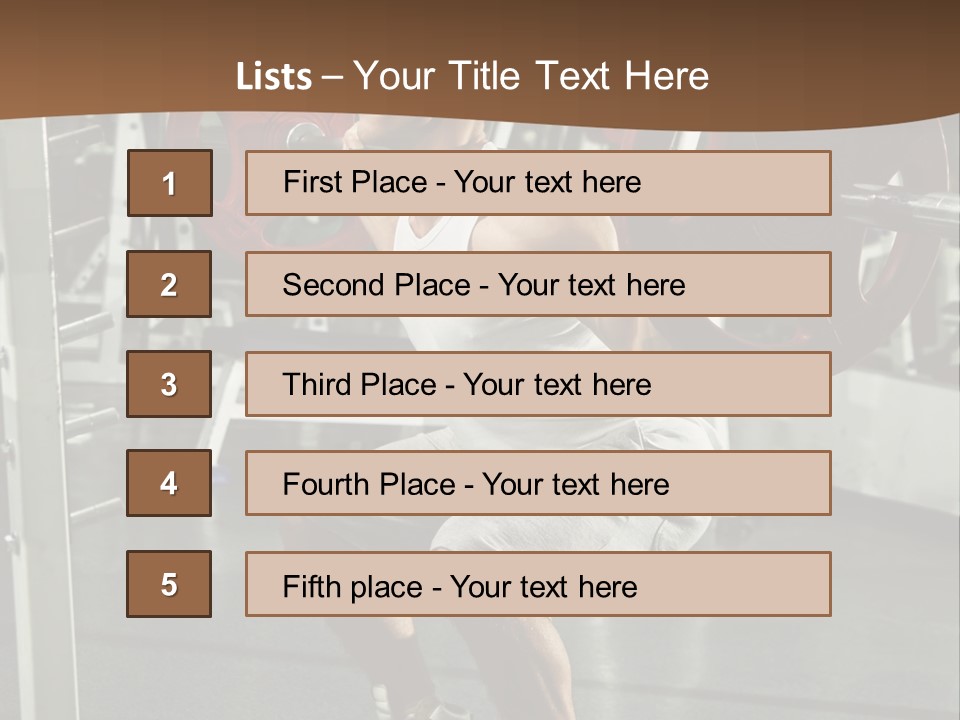Viewport: 960px width, 720px height.
Task: Click the bold word Lists in title
Action: pyautogui.click(x=274, y=76)
